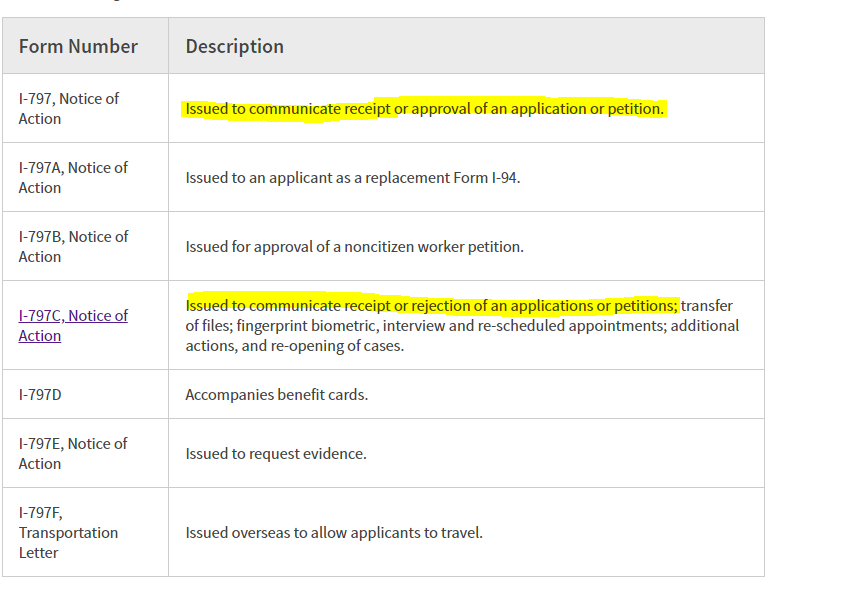Click the replacement Form I-94 description text
The height and width of the screenshot is (602, 857).
(353, 178)
